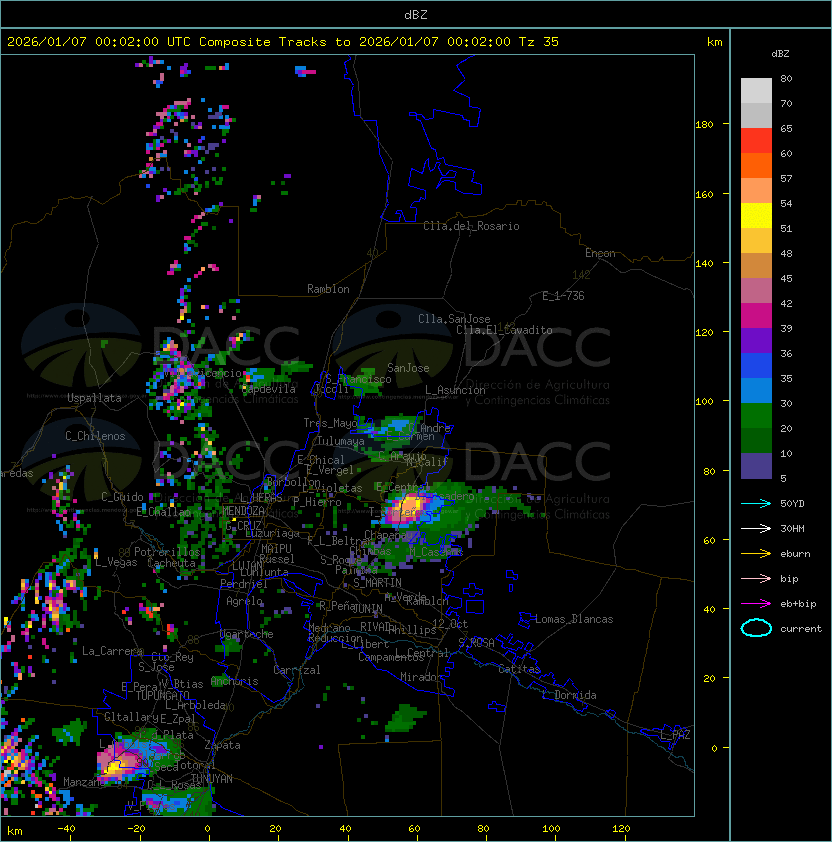The image size is (832, 842).
Task: Click the 'La_Carrera' map label
Action: click(x=112, y=651)
